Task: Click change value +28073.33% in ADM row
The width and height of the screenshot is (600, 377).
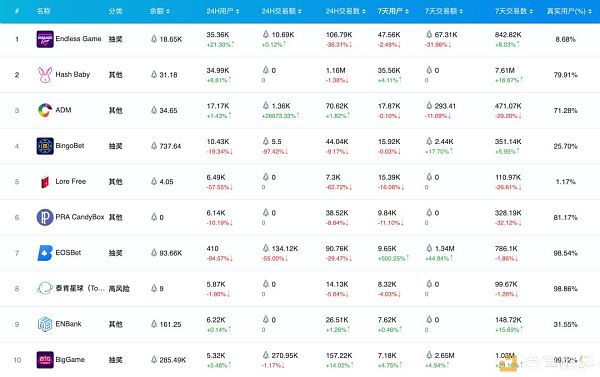Action: 280,116
